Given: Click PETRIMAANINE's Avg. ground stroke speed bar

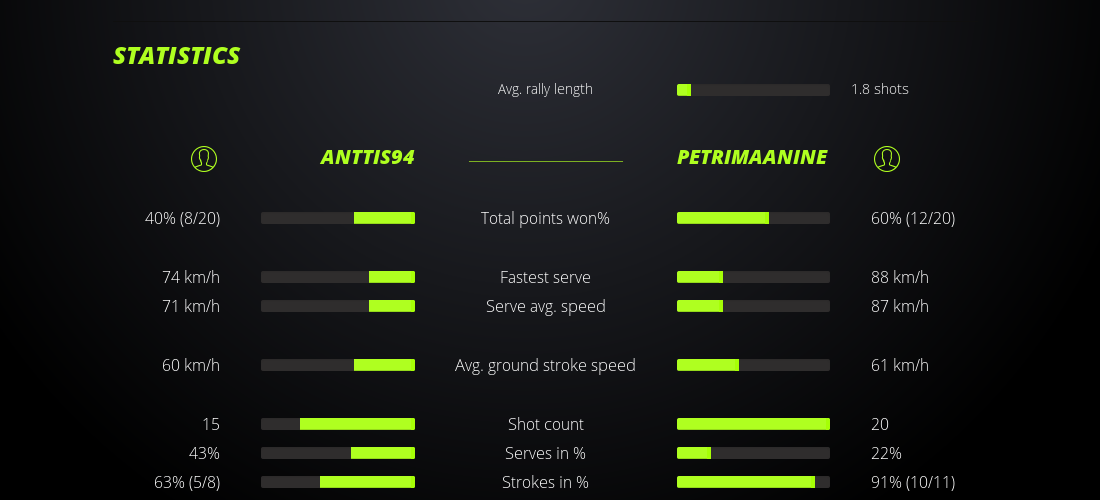Looking at the screenshot, I should click(753, 365).
